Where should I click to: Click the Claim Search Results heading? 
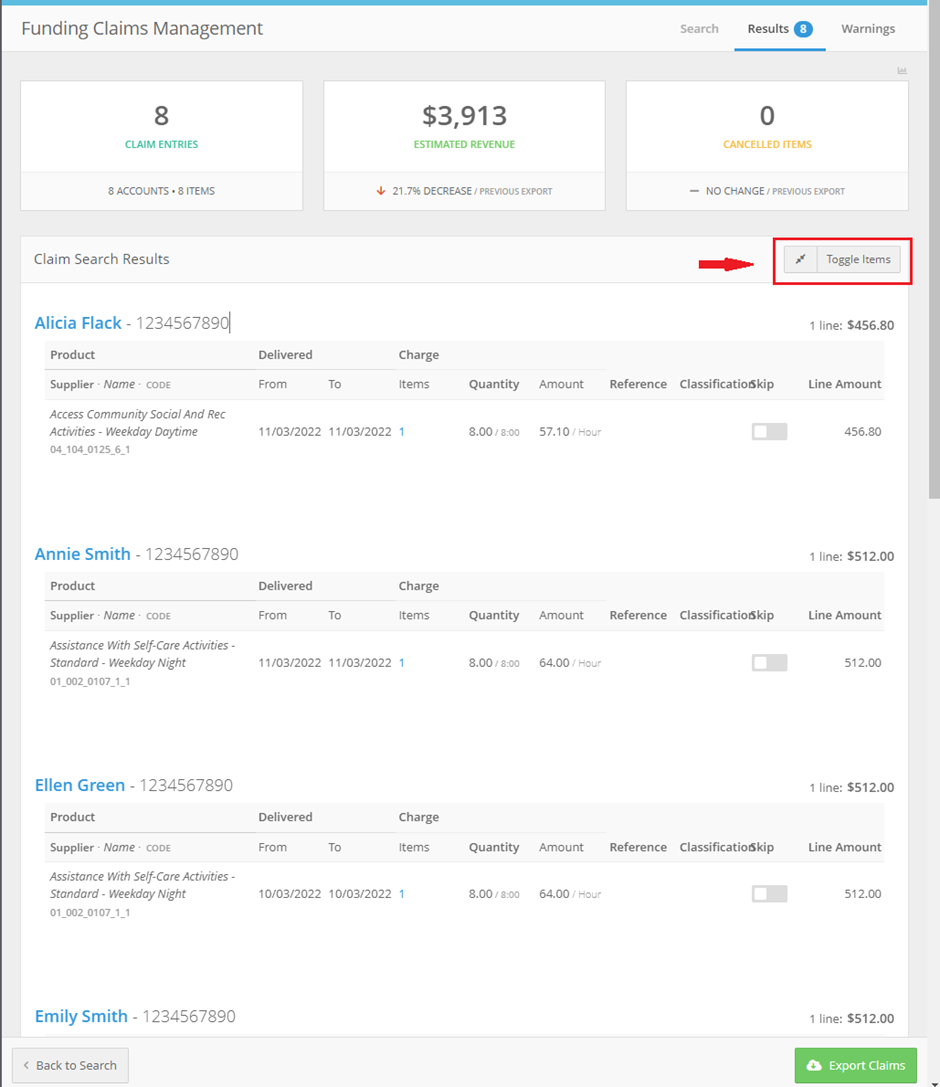pyautogui.click(x=102, y=259)
